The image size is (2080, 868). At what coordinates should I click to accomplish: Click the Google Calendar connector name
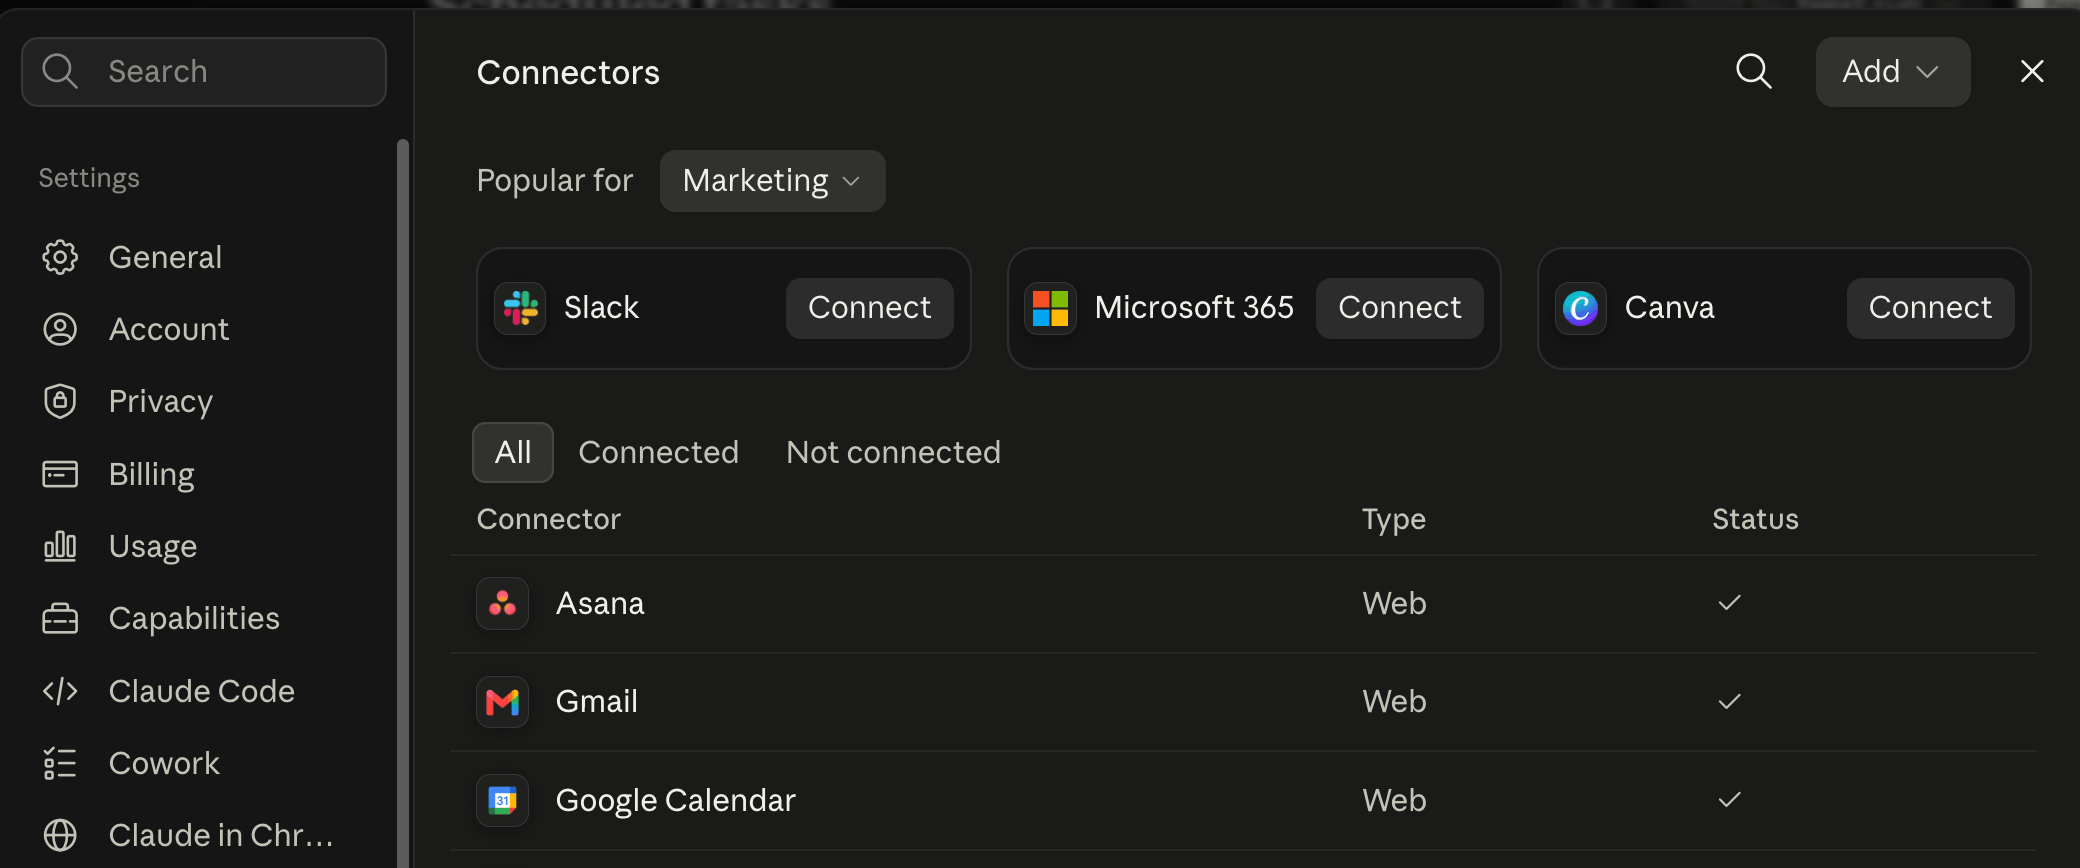coord(676,800)
